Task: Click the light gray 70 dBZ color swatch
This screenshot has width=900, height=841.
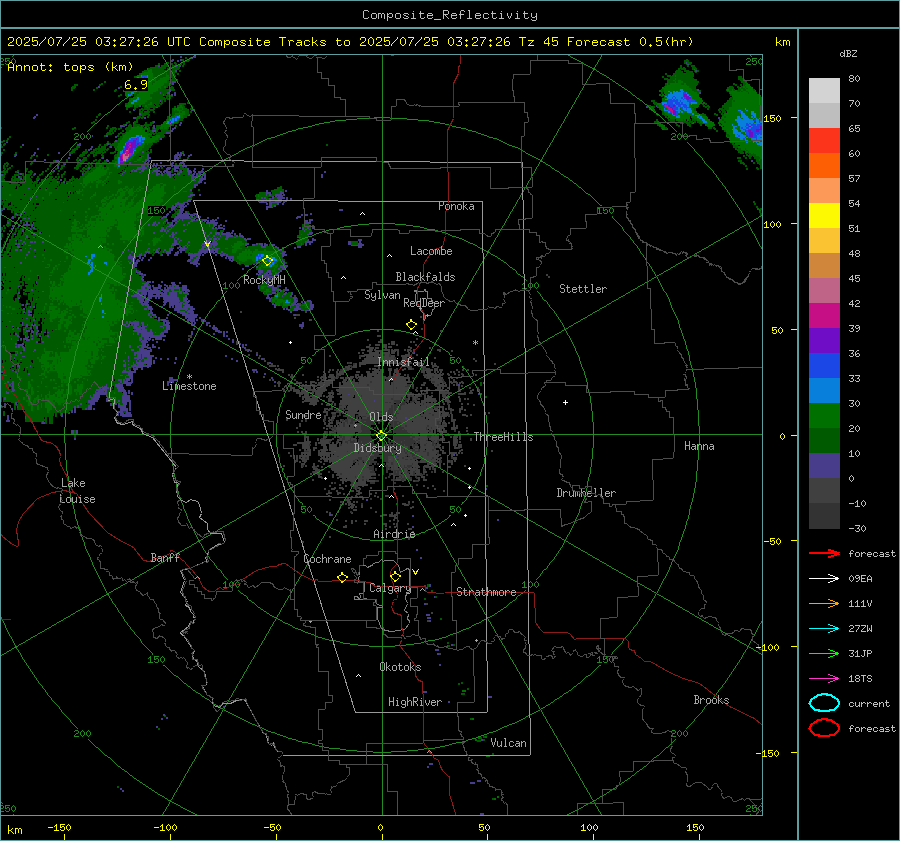Action: point(824,91)
